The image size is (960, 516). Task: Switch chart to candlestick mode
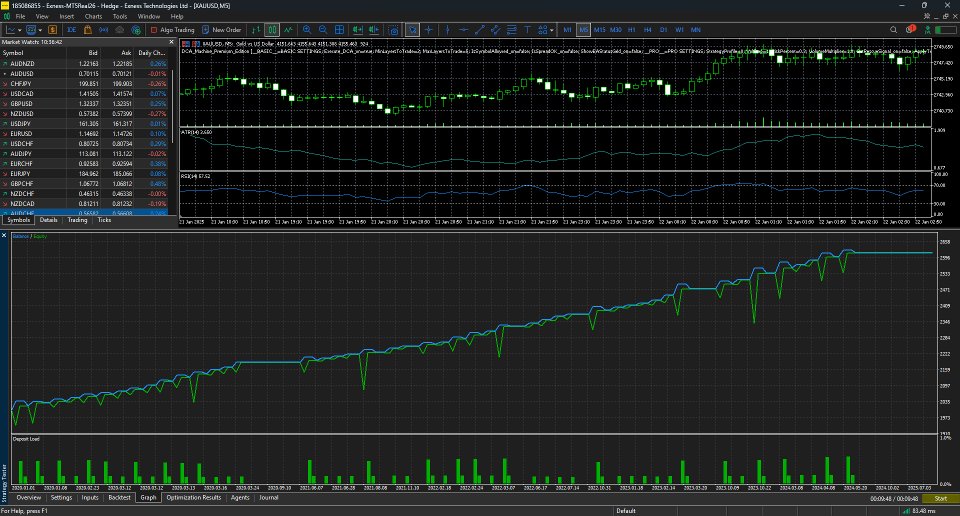[x=272, y=29]
